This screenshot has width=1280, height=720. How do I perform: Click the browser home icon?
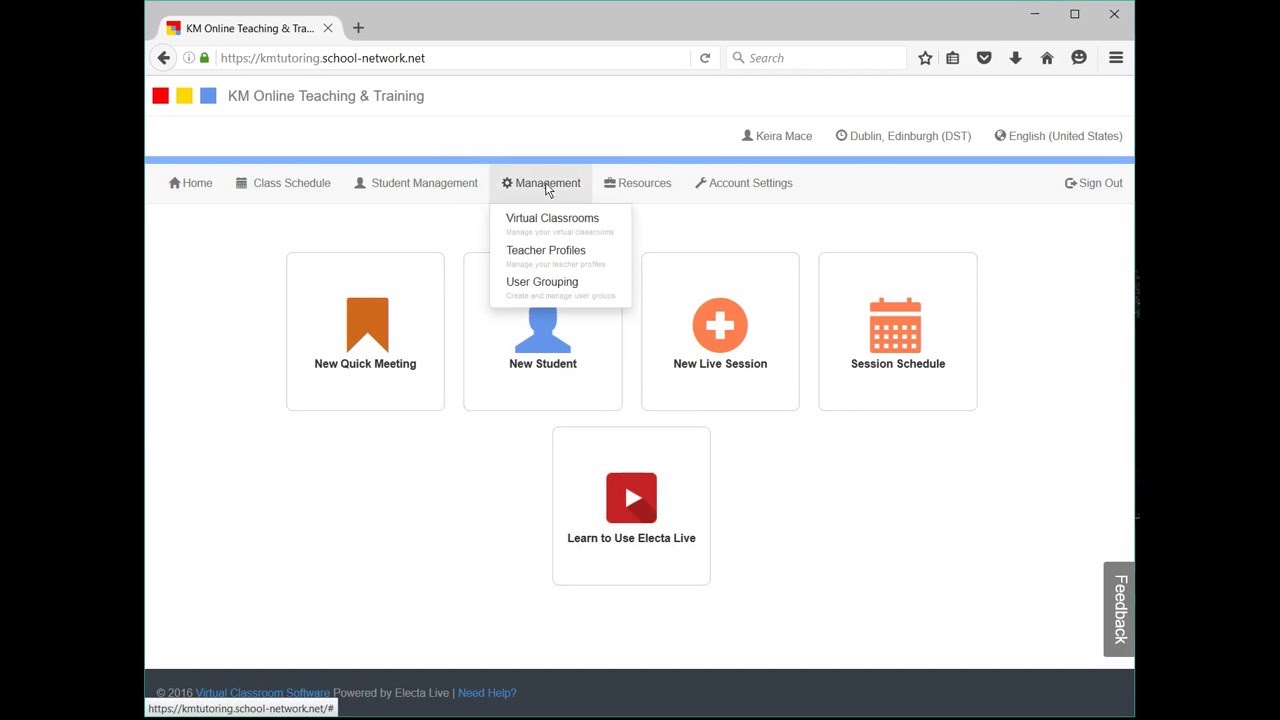1047,58
